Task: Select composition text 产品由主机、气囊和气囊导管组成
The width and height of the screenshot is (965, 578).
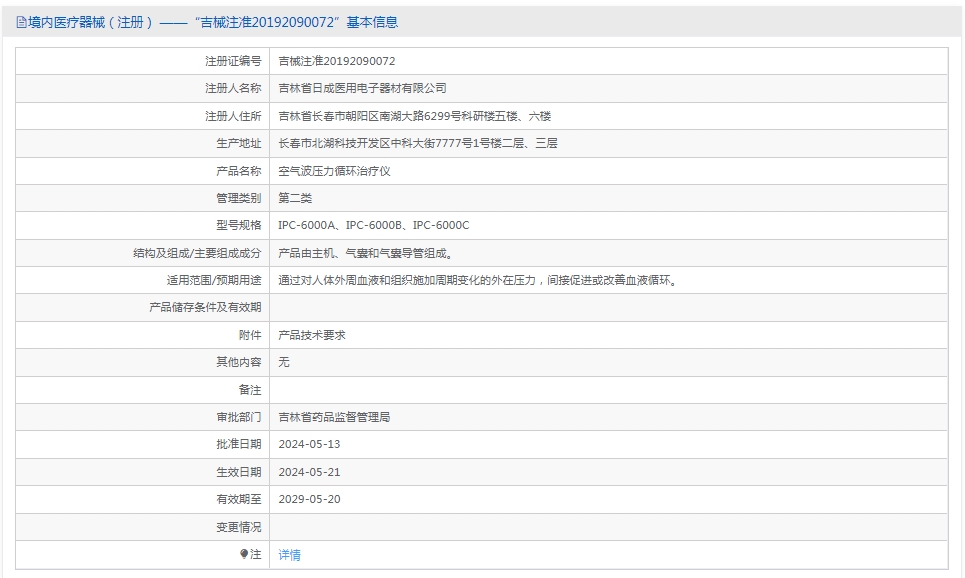Action: tap(366, 252)
